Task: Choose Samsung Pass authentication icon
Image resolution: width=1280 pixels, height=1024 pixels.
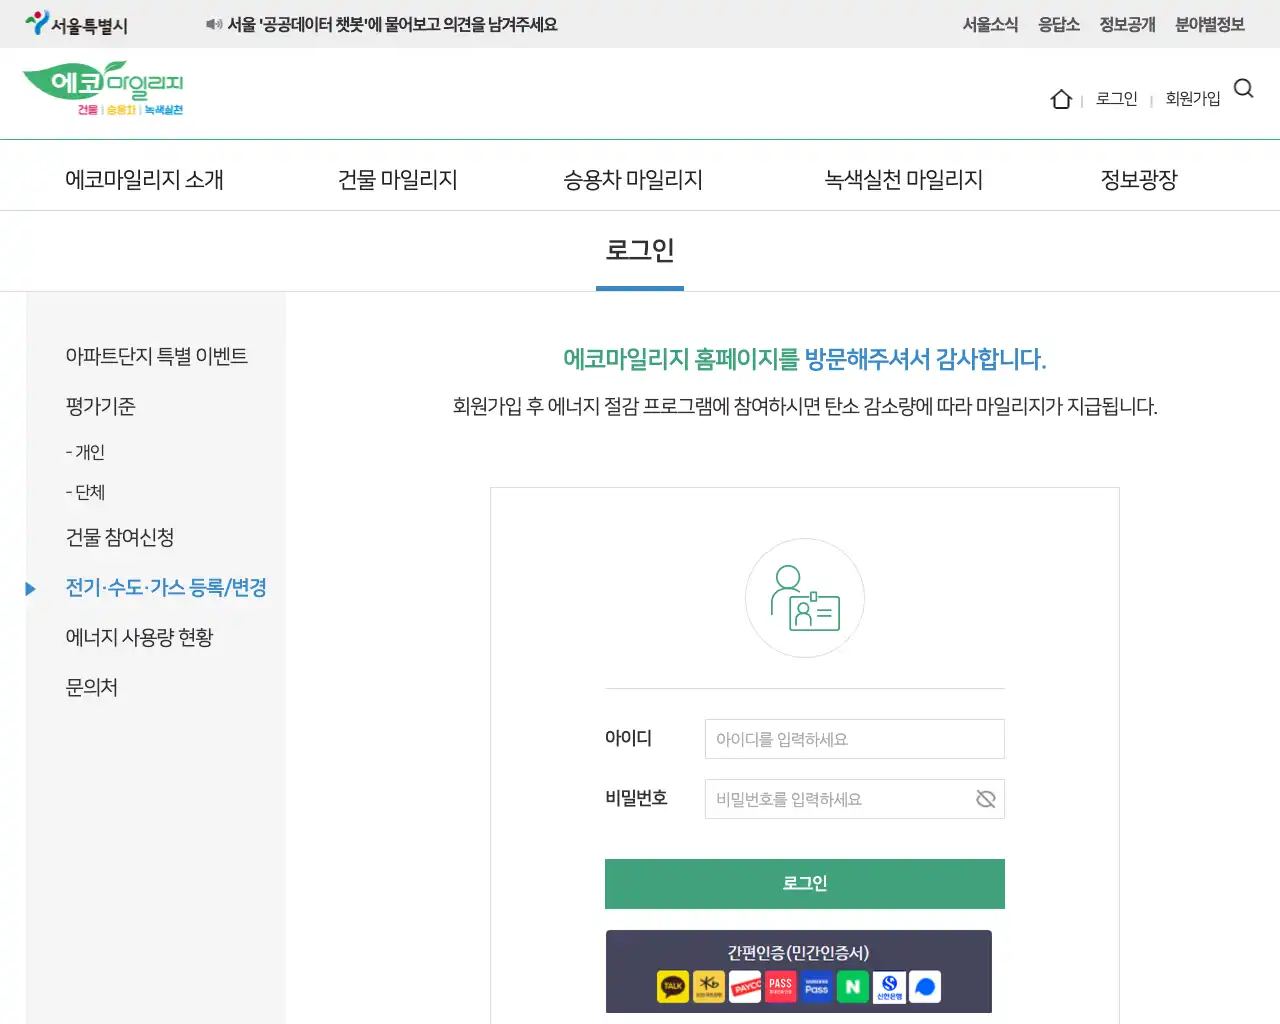Action: (x=817, y=987)
